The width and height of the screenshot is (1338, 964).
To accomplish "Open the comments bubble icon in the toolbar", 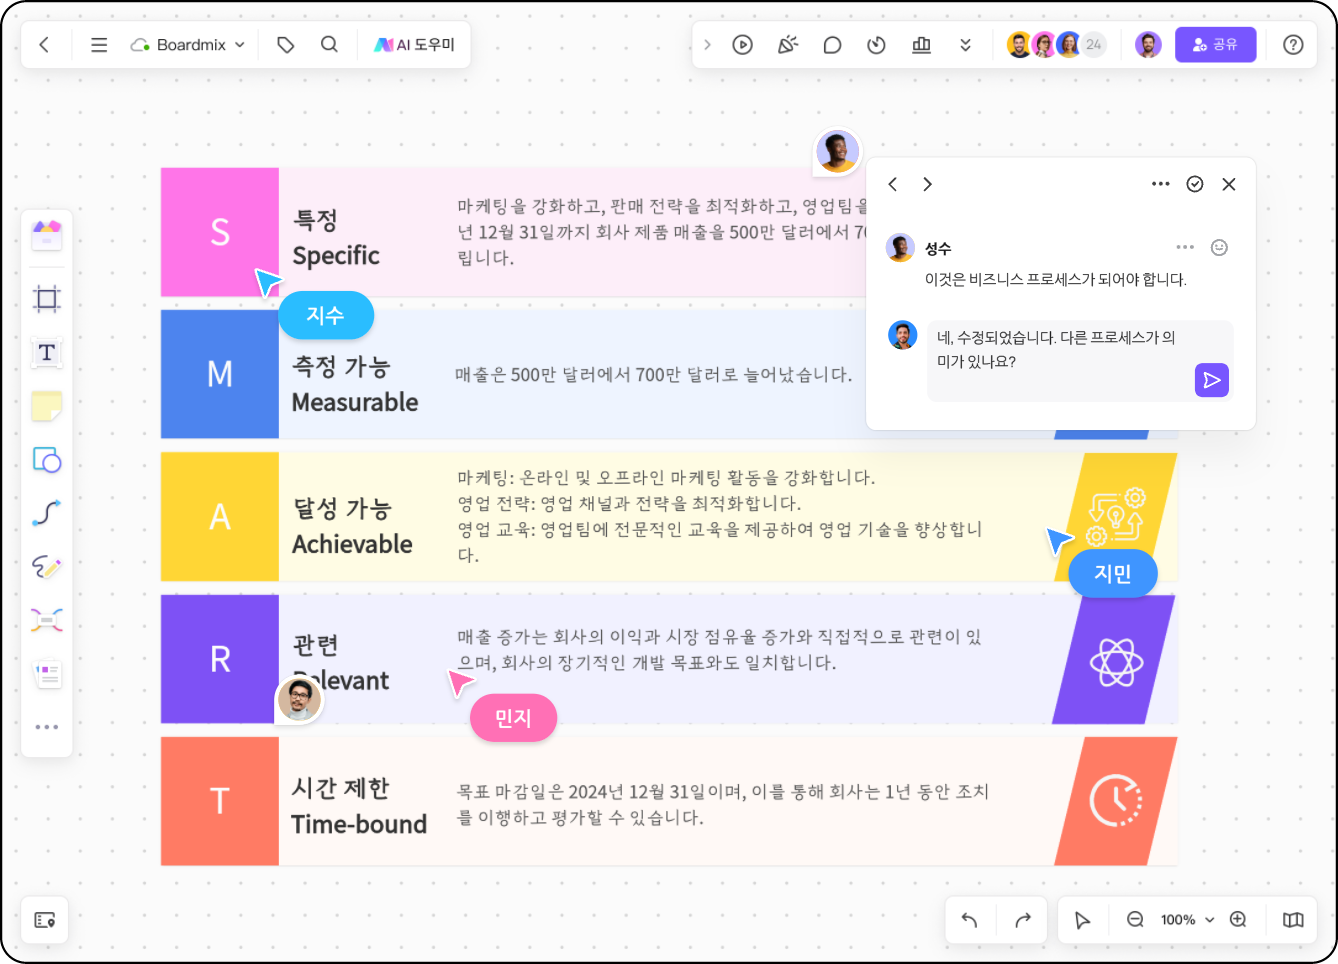I will [x=832, y=45].
